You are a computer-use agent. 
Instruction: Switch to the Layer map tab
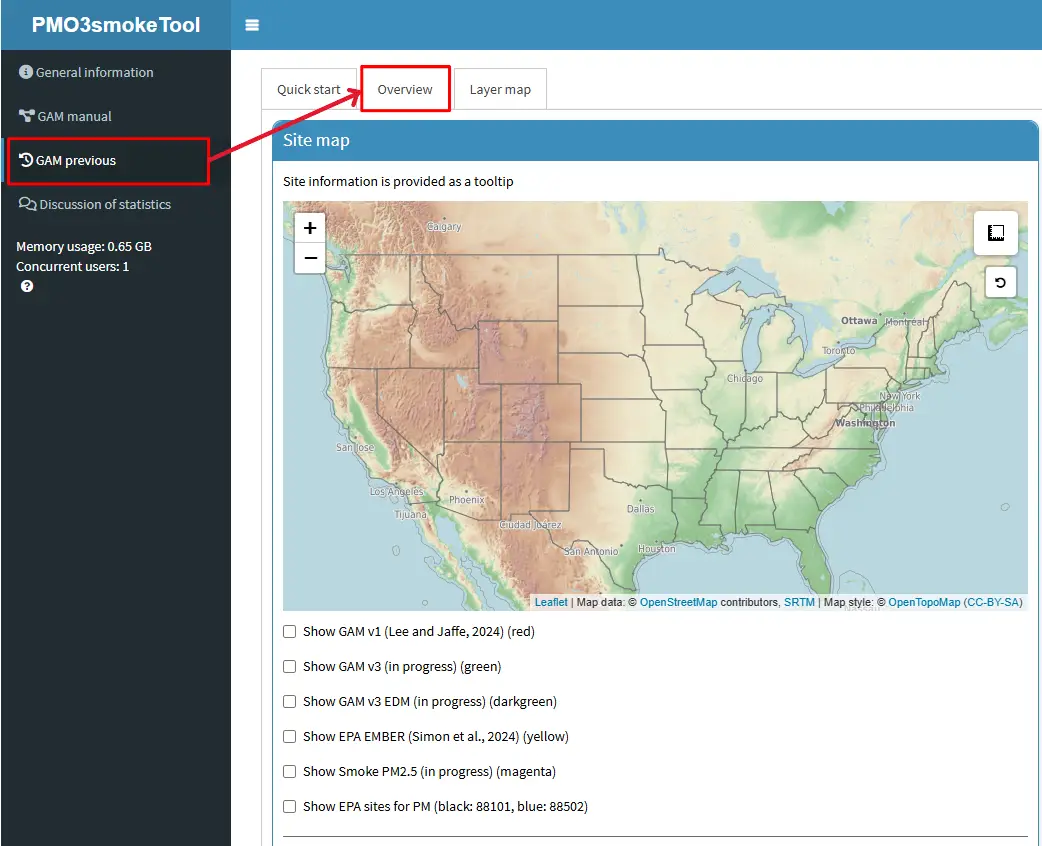500,89
